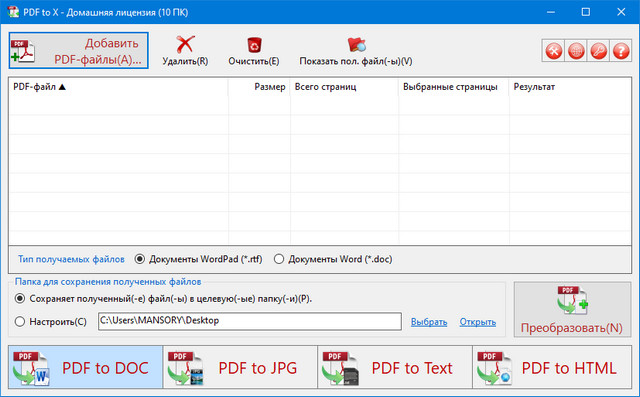Select Документы Word (*.doc) radio option

[x=279, y=259]
